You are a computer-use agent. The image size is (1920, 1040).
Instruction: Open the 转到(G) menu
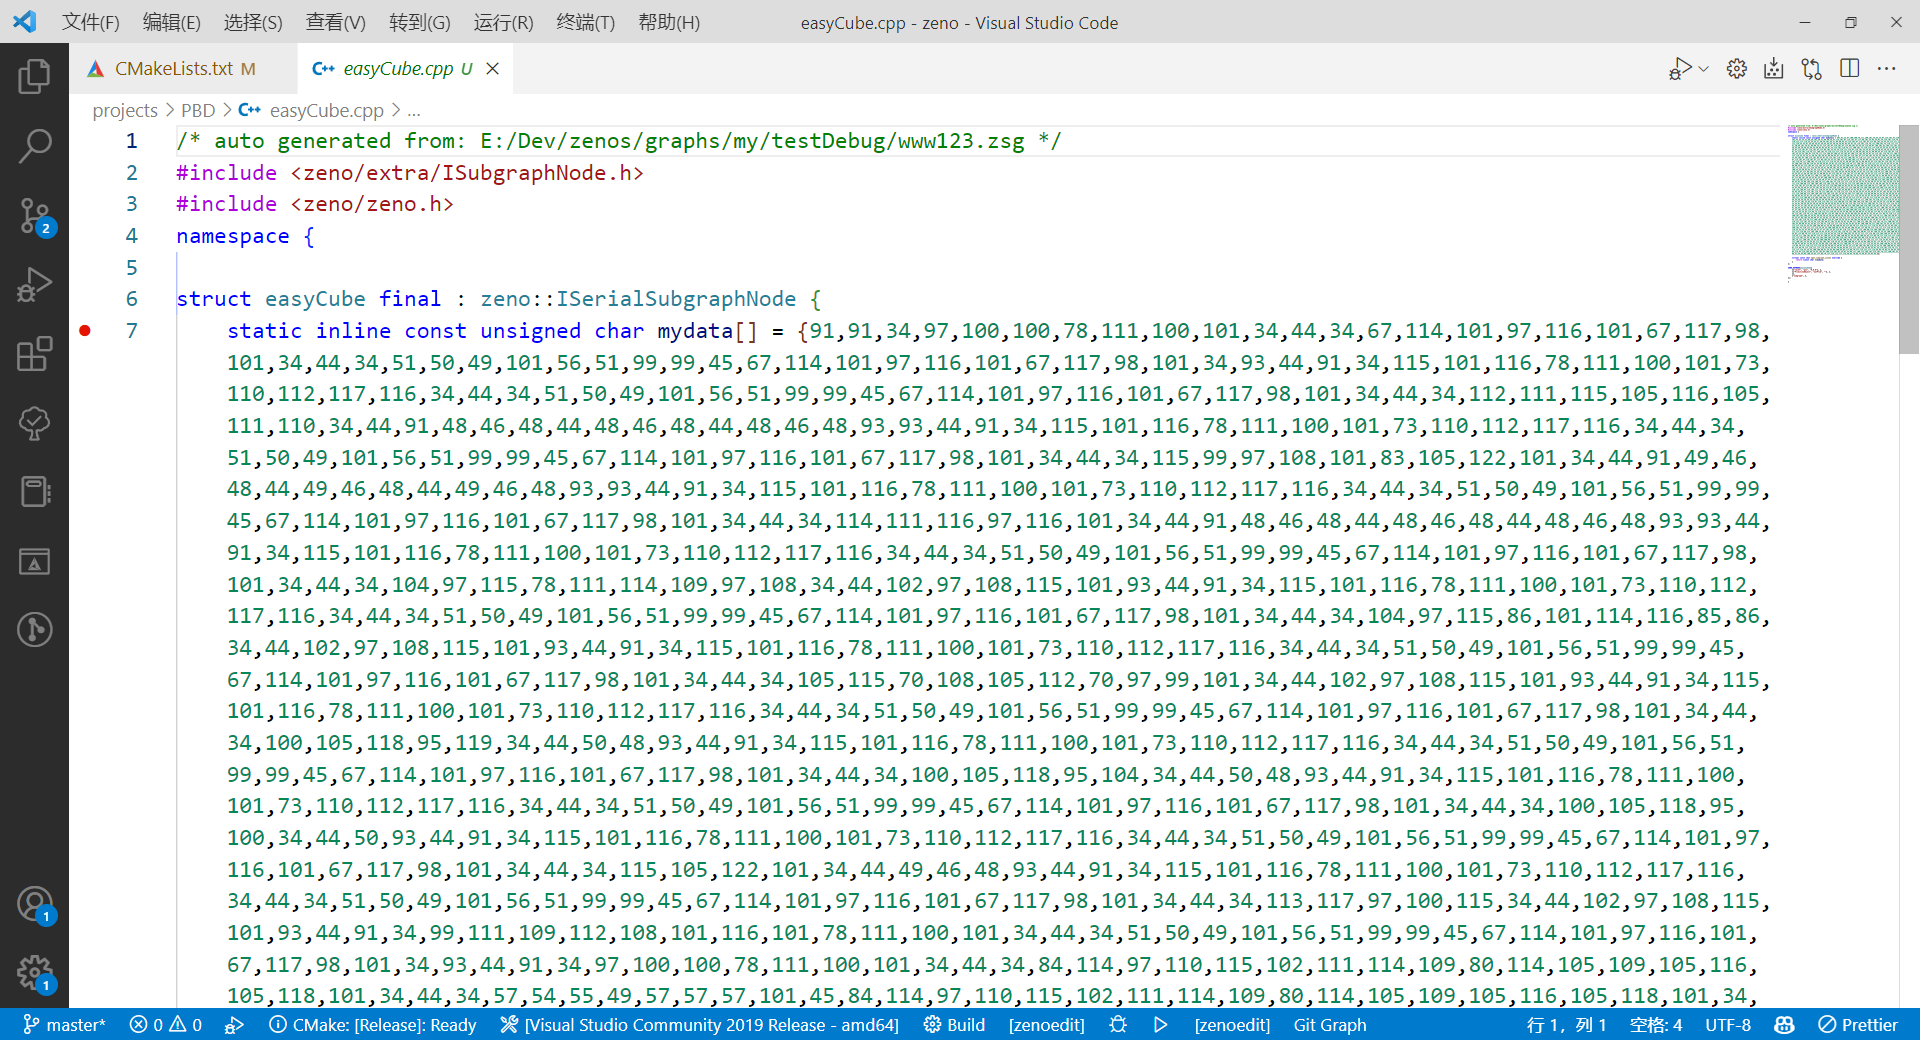[x=419, y=22]
